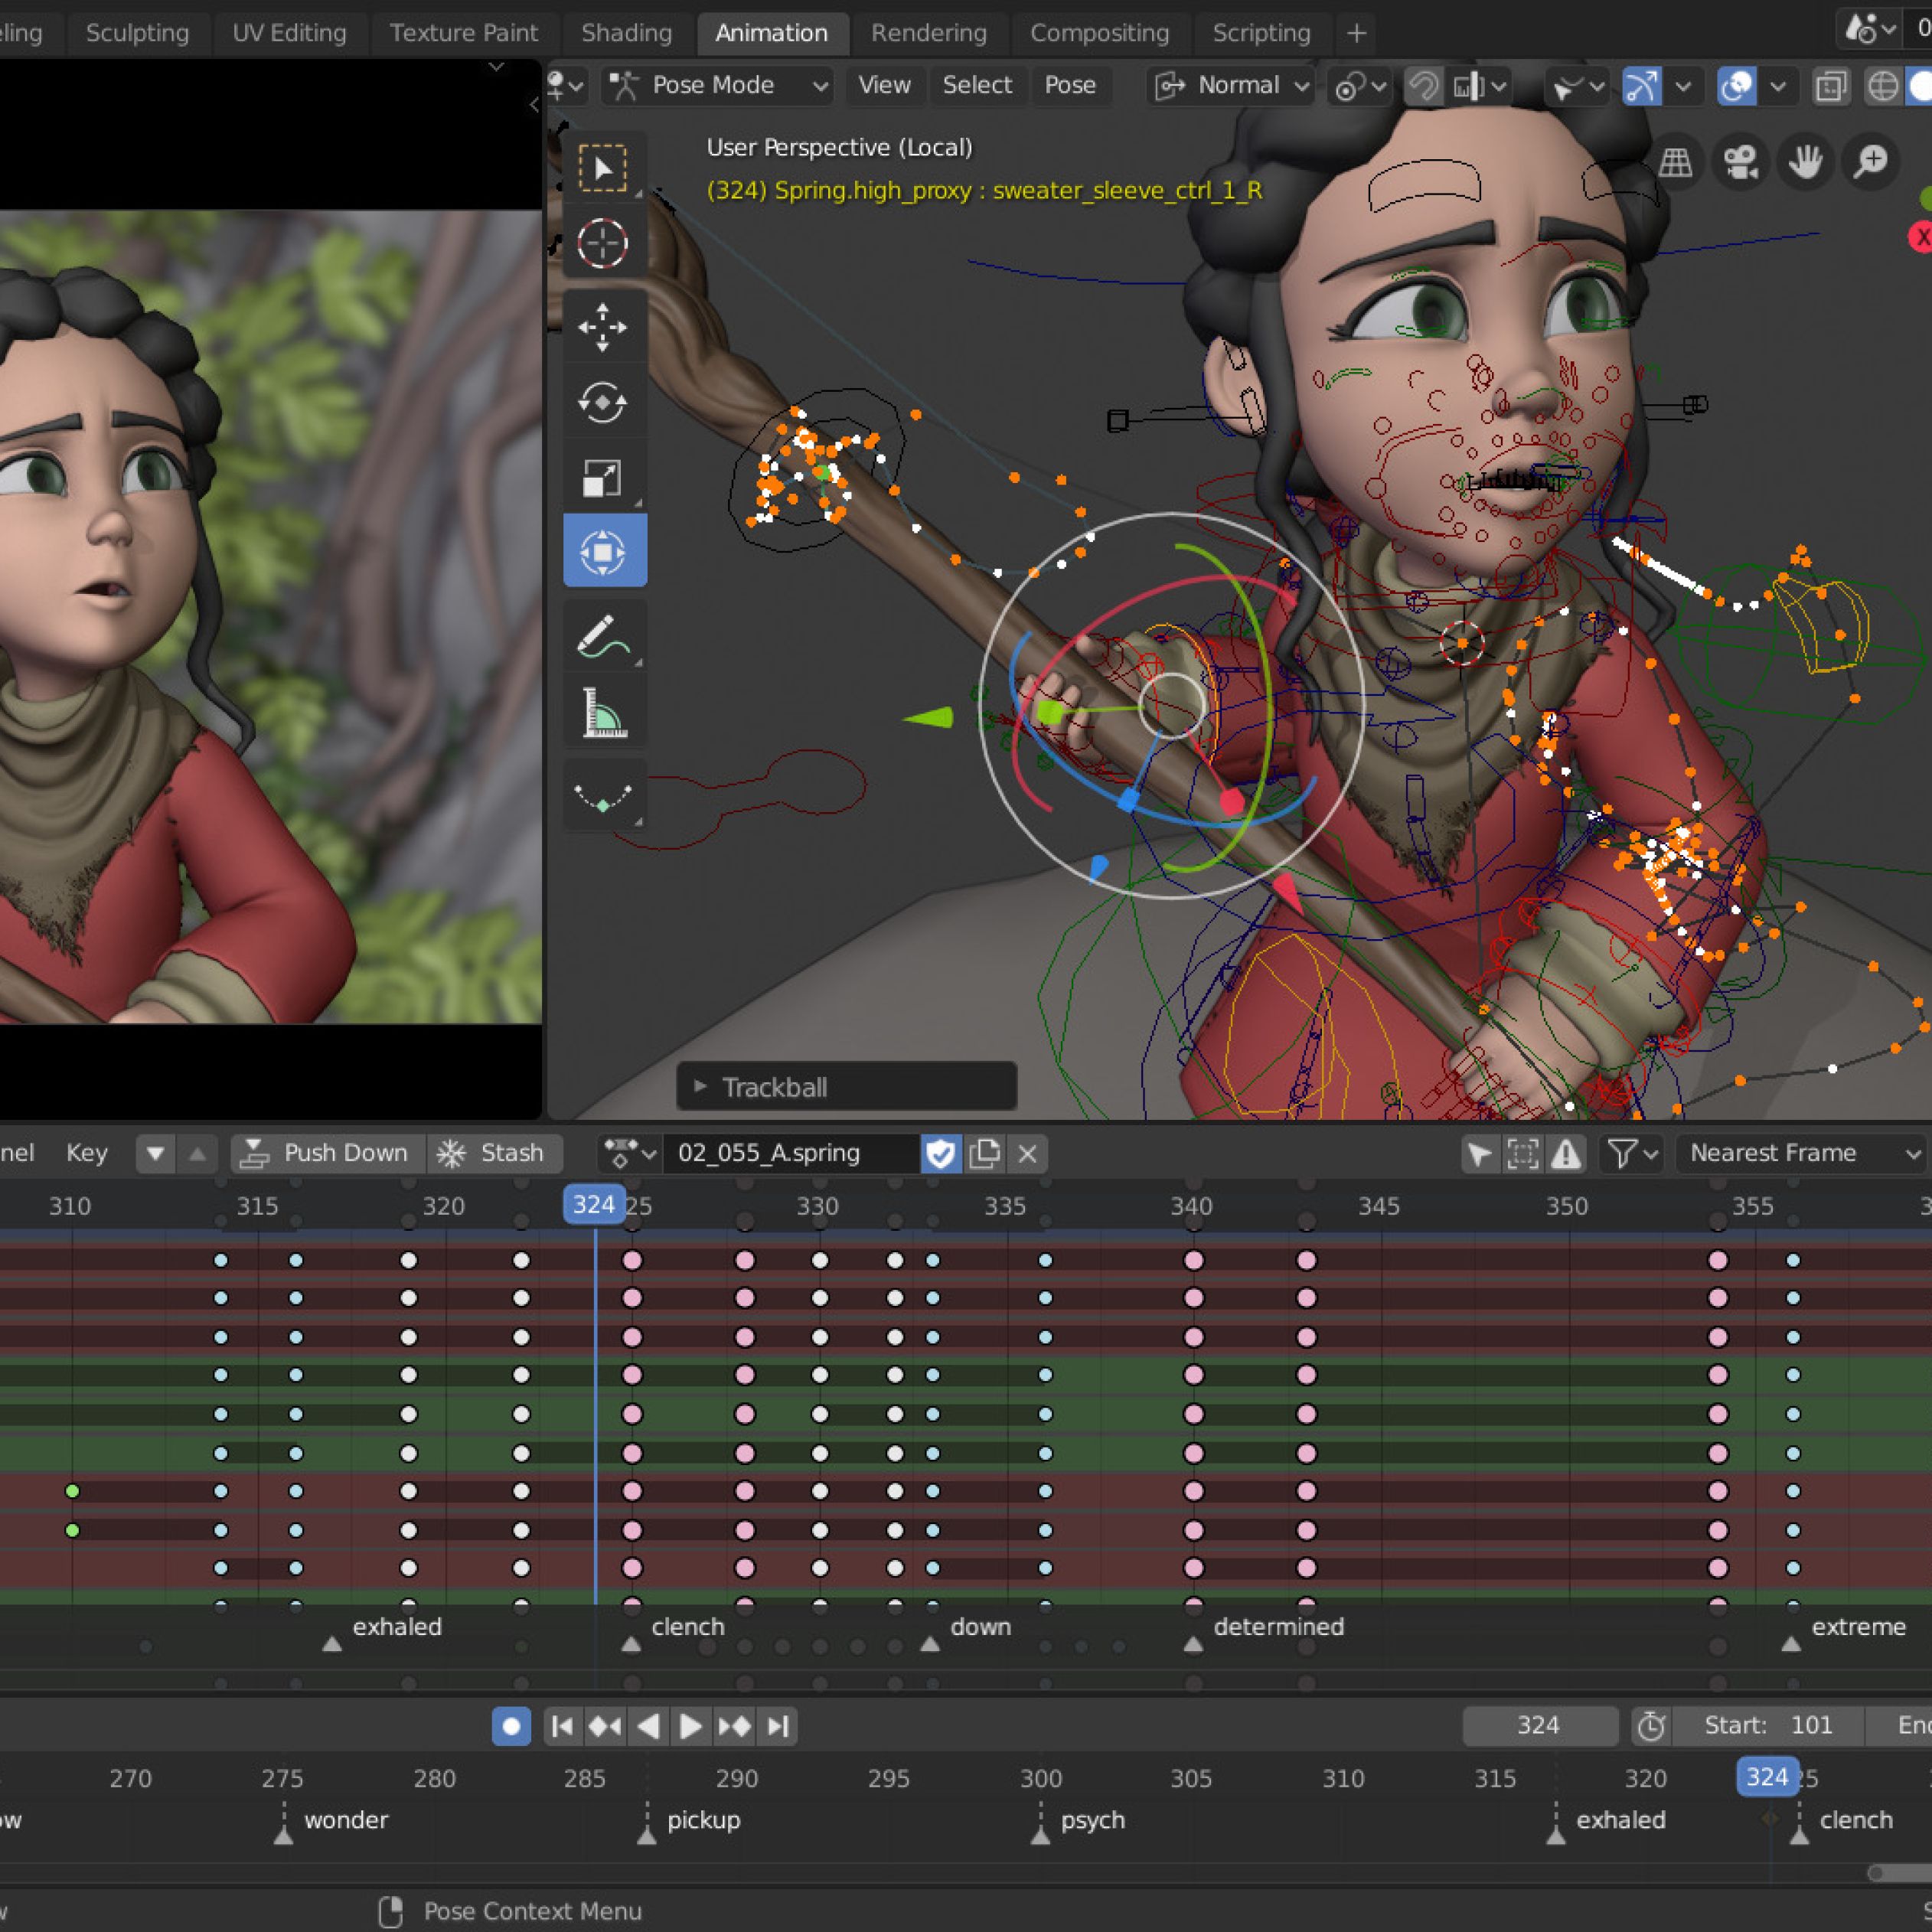Click the Stash button

pos(494,1153)
